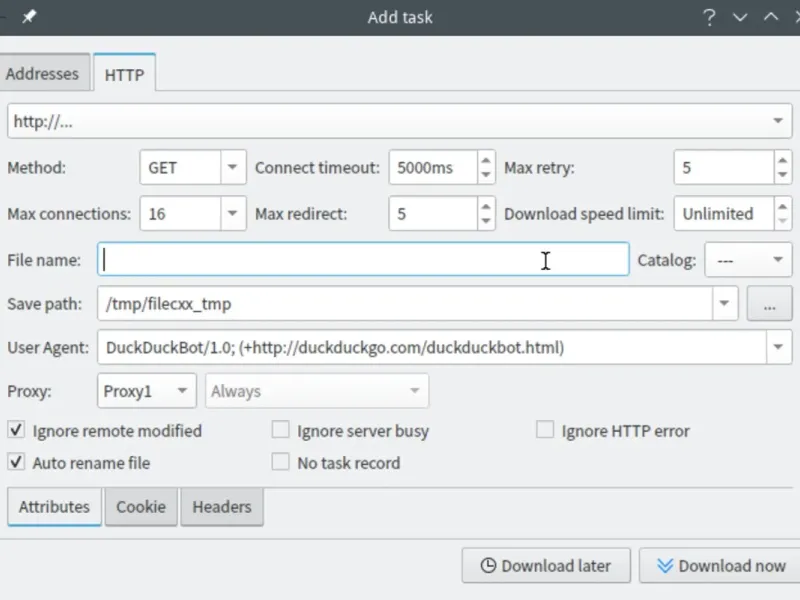The height and width of the screenshot is (600, 800).
Task: Open the Method dropdown
Action: pos(233,168)
